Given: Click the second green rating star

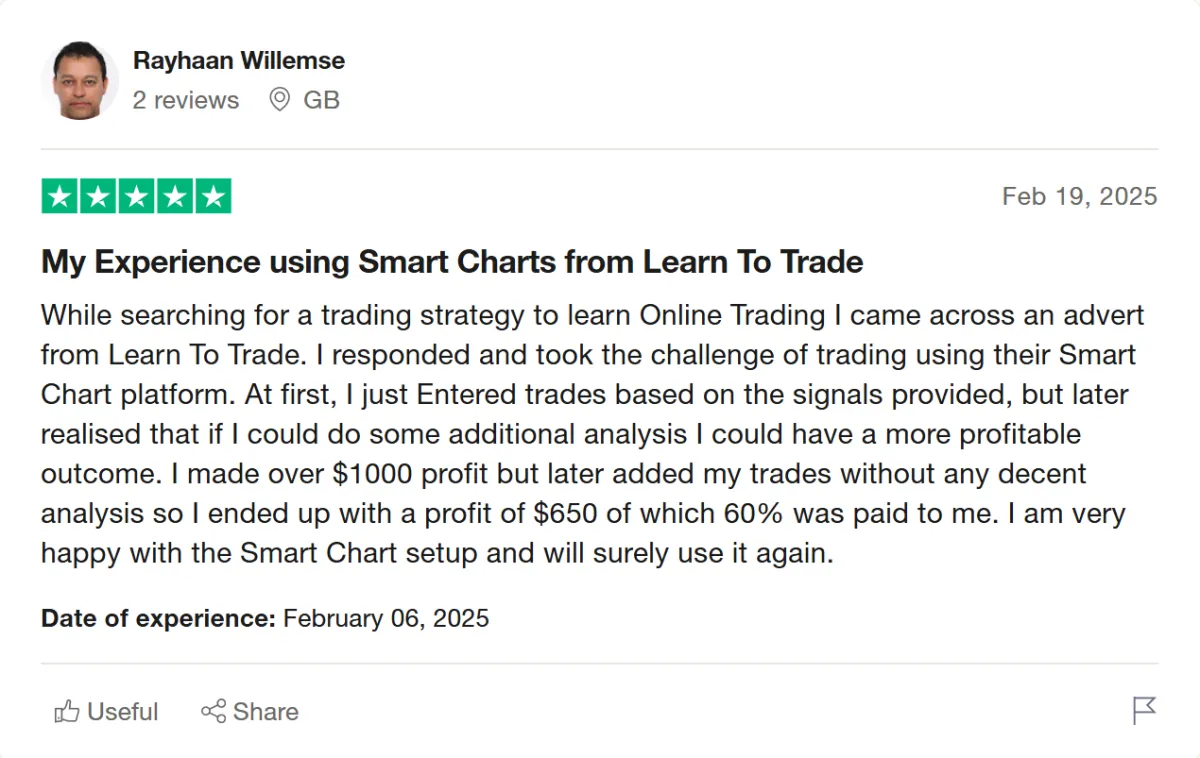Looking at the screenshot, I should 98,197.
